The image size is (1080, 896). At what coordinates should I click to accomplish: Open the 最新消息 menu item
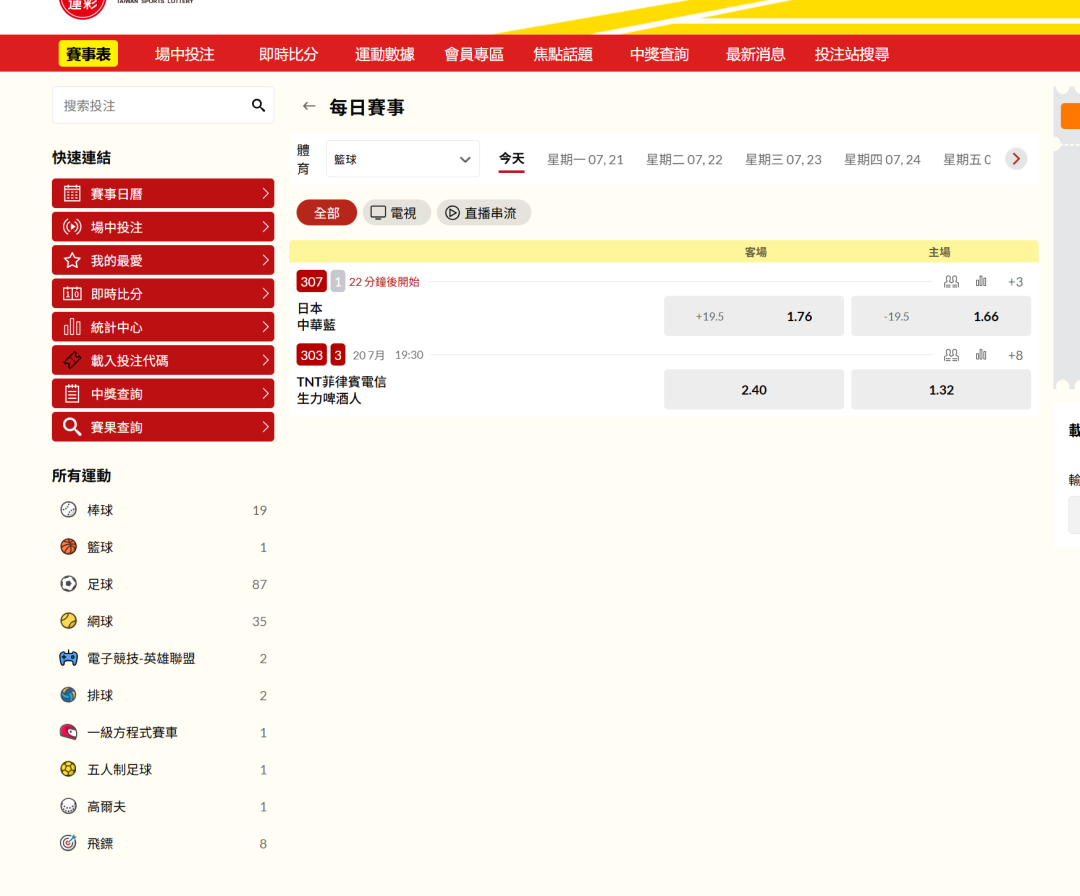(x=756, y=54)
